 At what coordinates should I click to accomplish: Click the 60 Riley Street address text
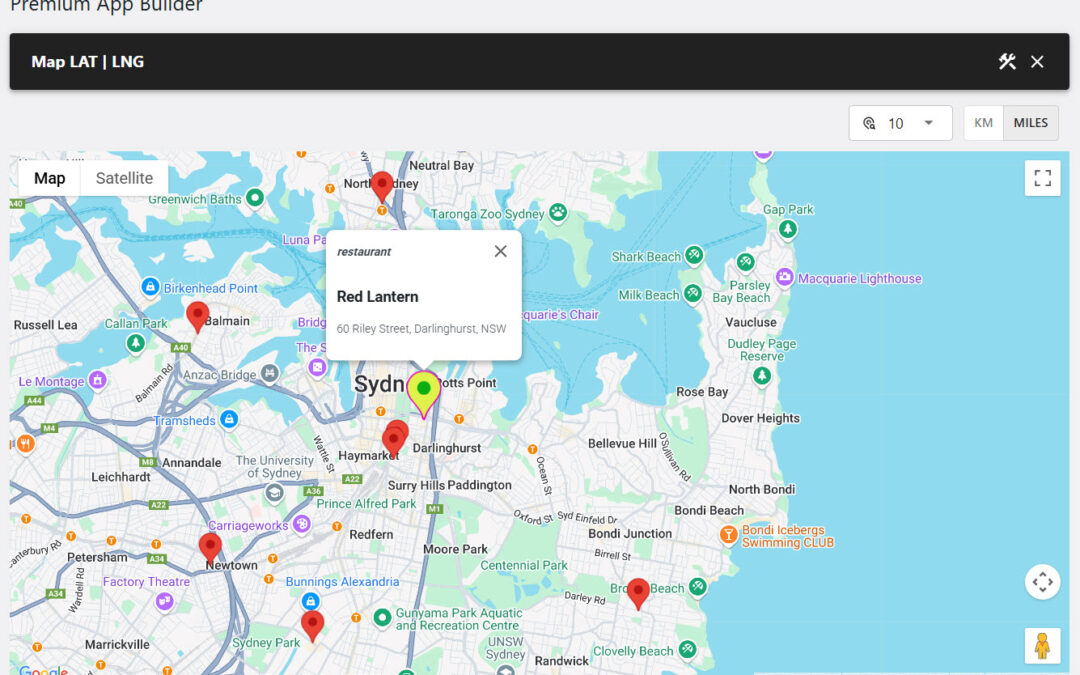[421, 329]
